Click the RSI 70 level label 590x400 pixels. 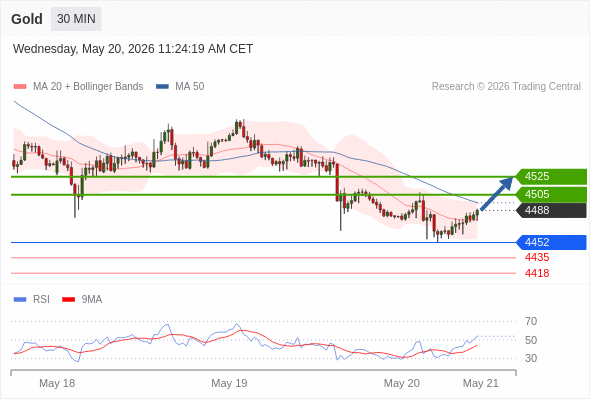tap(531, 322)
